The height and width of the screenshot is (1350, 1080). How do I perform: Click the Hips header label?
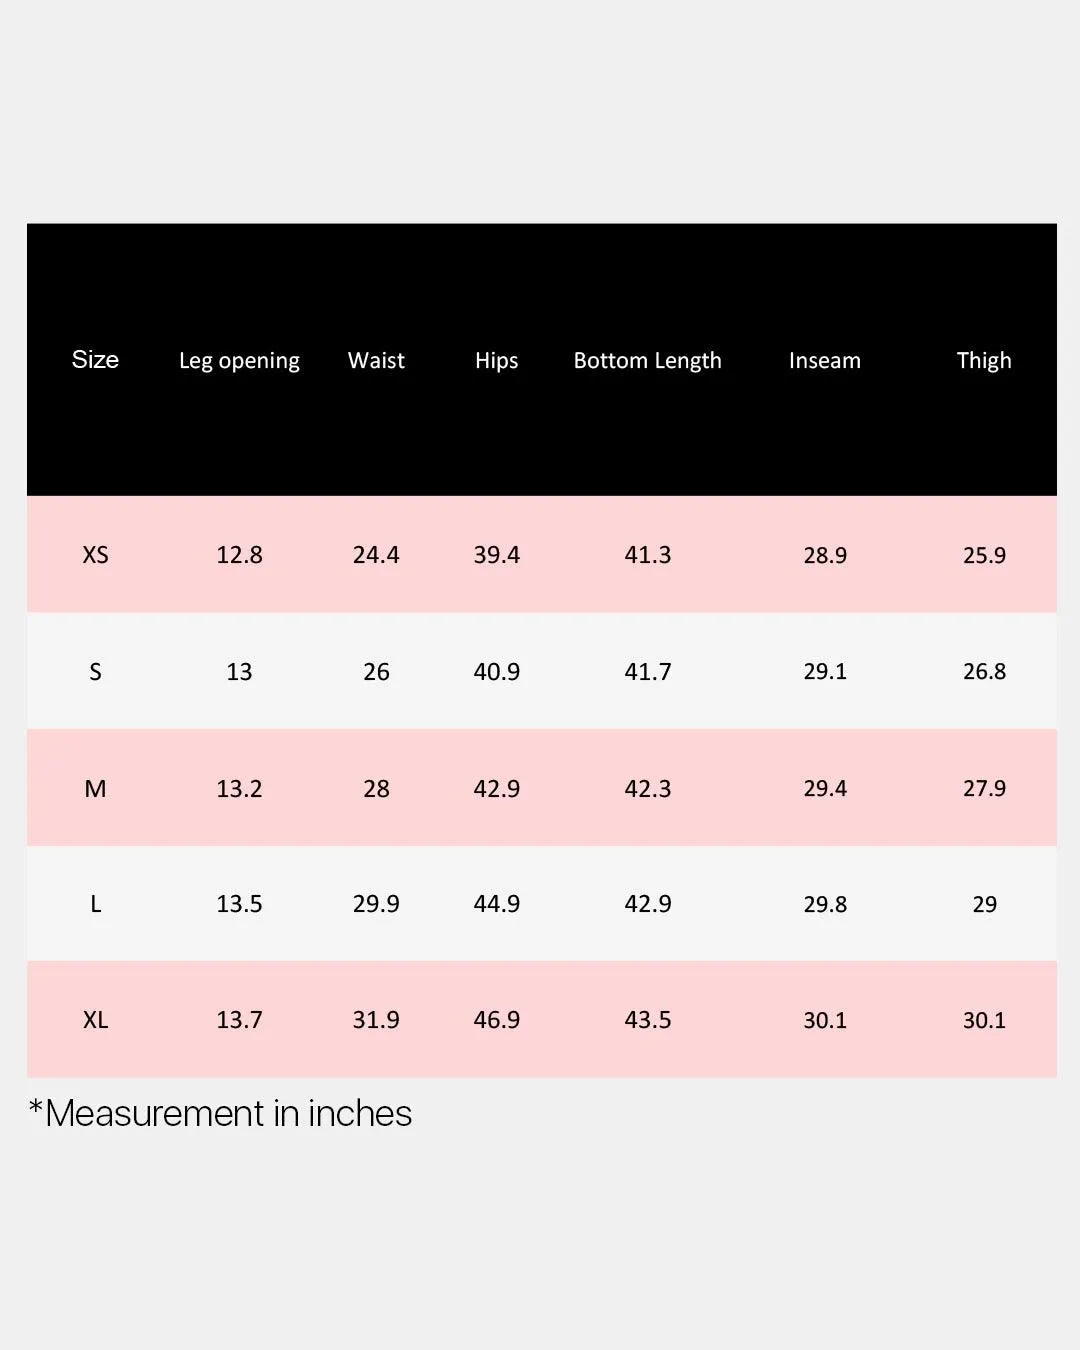496,361
